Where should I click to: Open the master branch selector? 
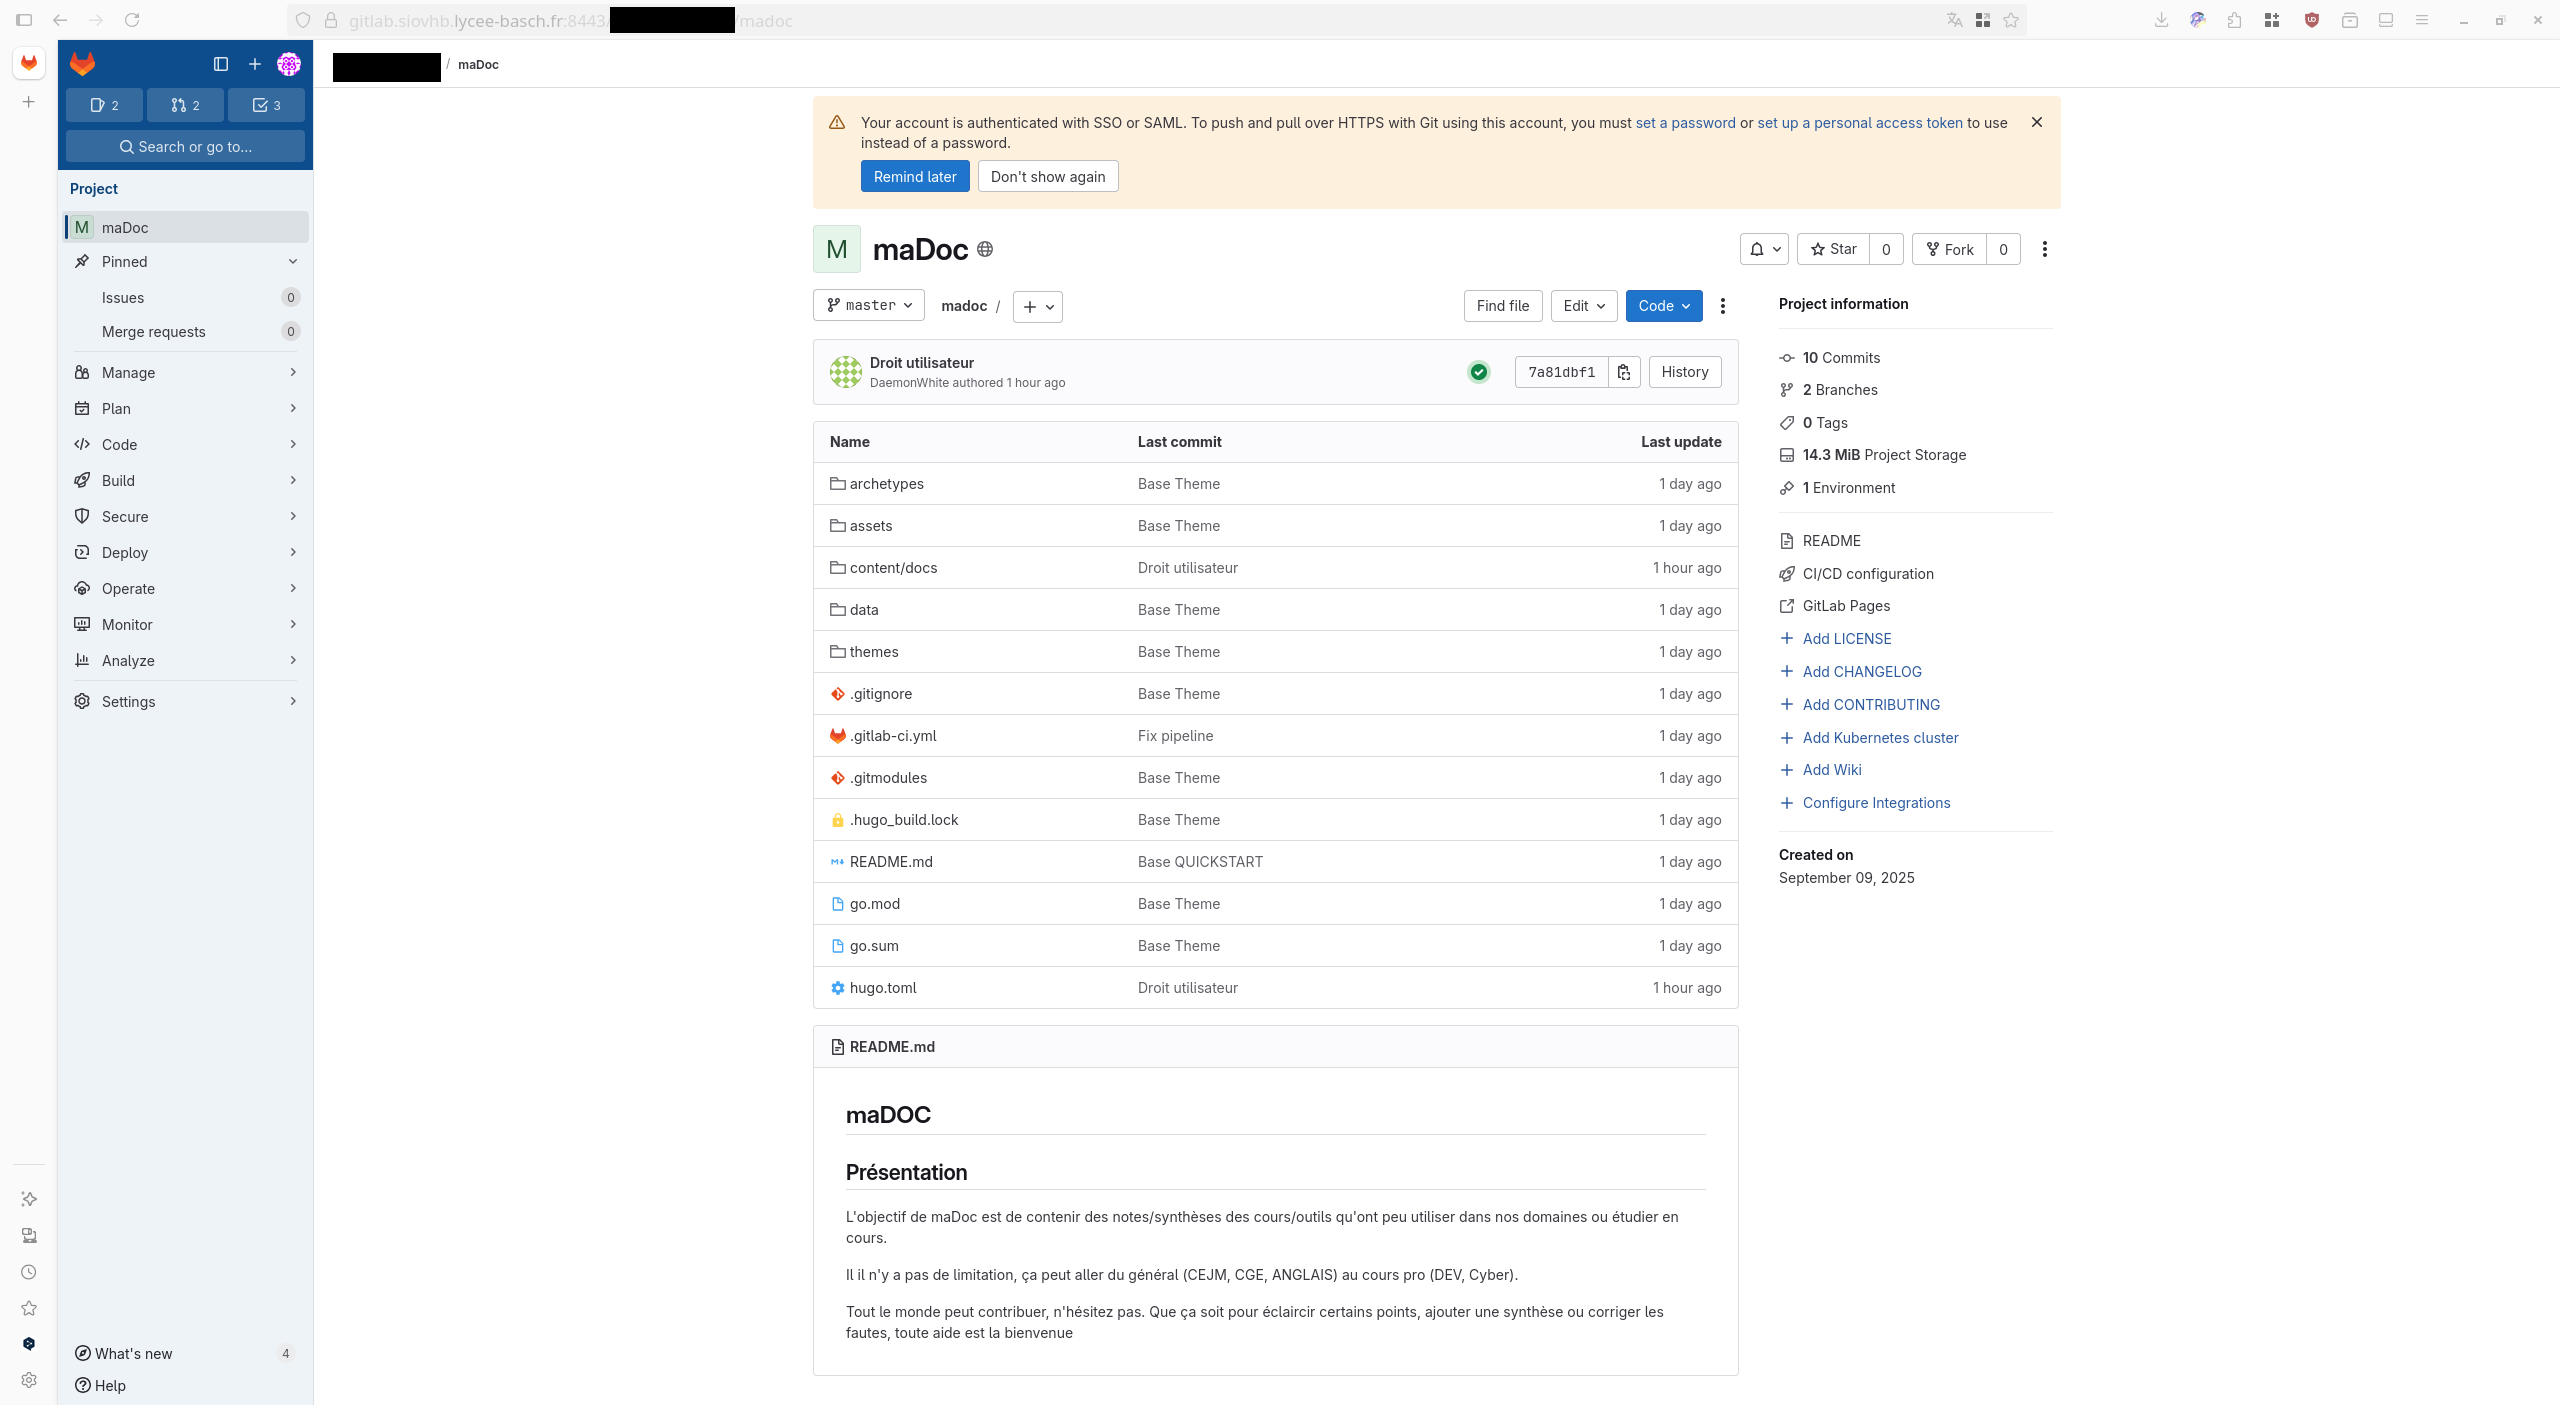869,305
